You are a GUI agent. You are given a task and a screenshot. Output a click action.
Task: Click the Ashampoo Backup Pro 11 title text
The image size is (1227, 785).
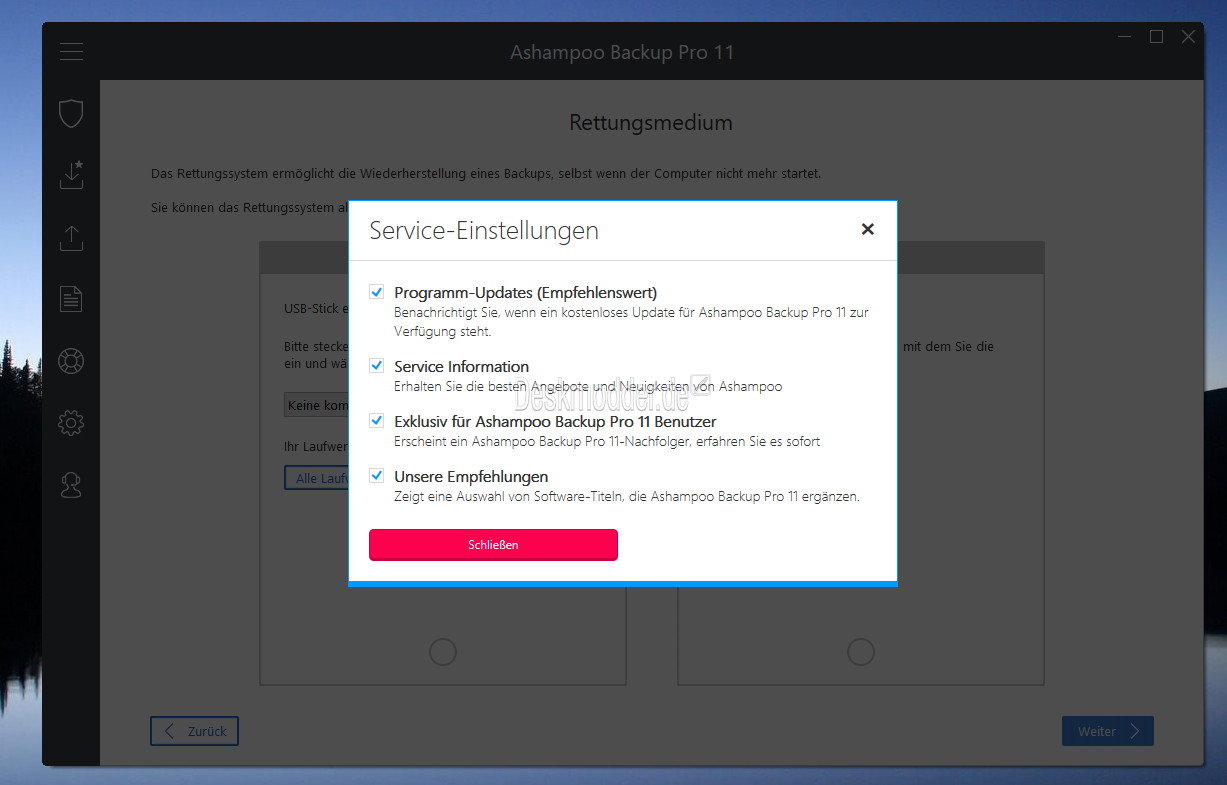point(622,52)
